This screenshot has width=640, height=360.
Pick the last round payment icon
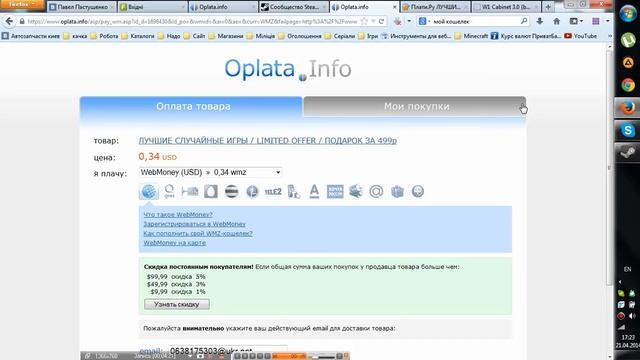point(418,191)
